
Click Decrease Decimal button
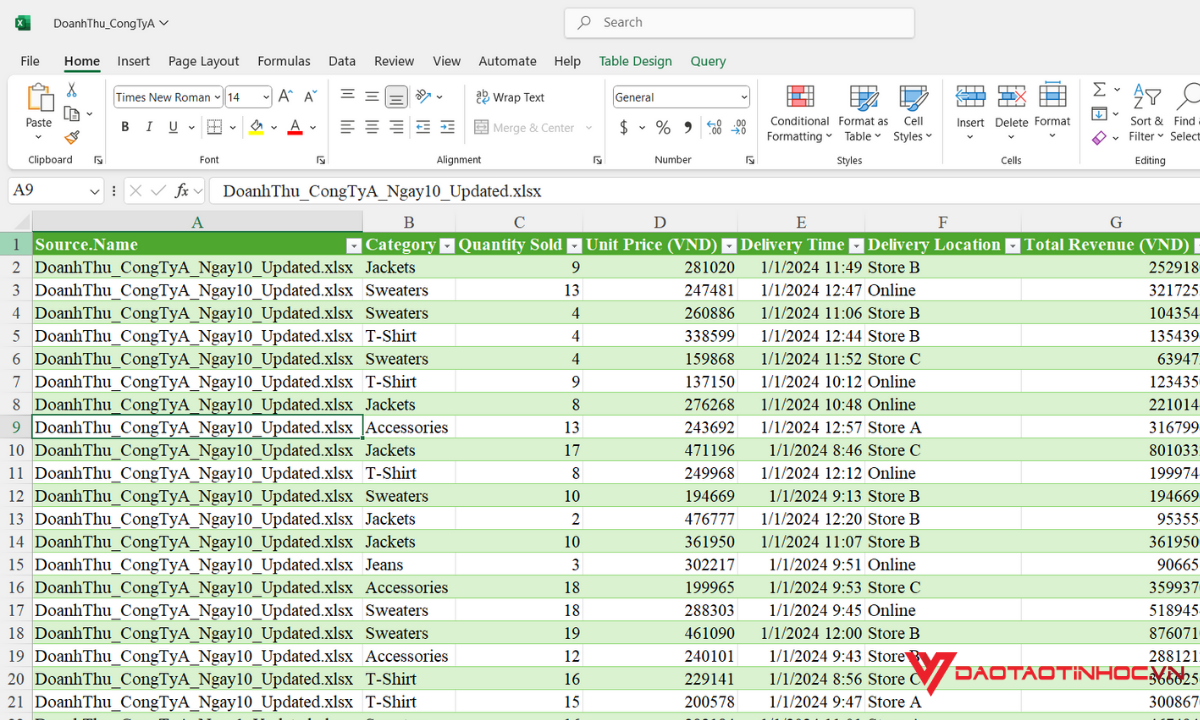pos(738,127)
